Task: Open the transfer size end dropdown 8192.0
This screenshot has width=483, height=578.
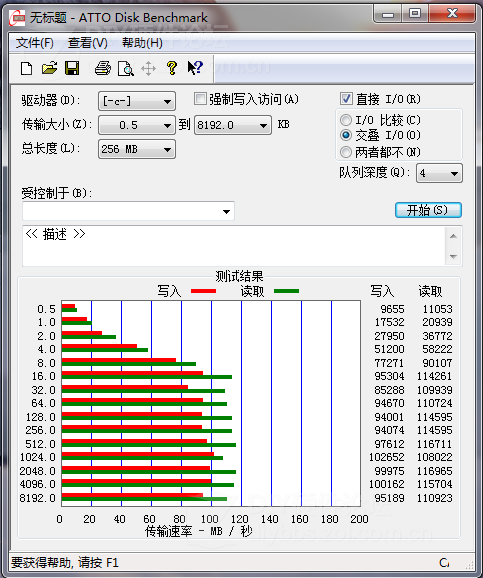Action: click(233, 125)
